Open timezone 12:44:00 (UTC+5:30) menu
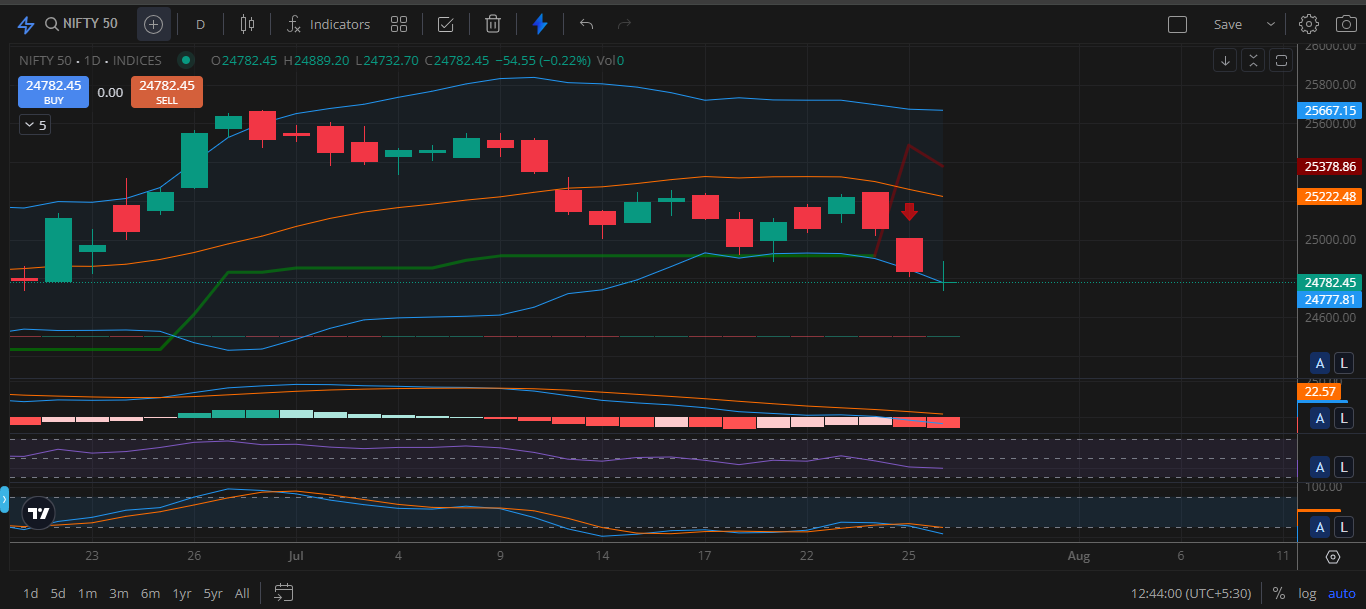Viewport: 1366px width, 609px height. tap(1191, 593)
